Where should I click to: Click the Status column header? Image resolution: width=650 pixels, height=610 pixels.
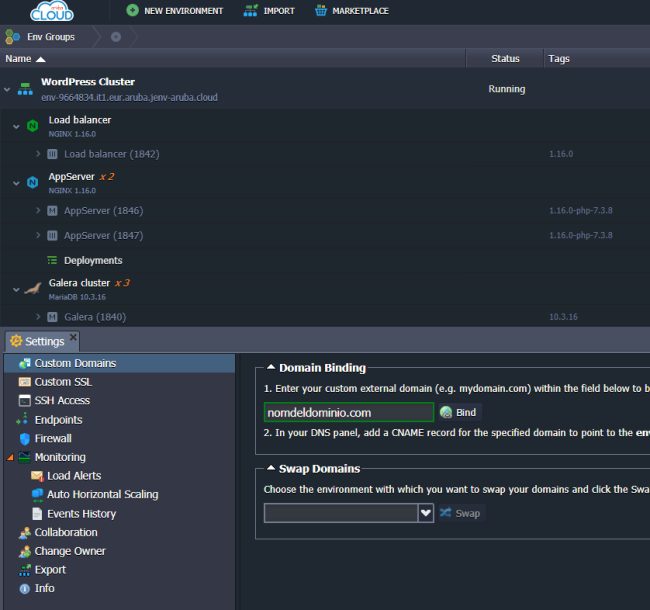pyautogui.click(x=505, y=59)
